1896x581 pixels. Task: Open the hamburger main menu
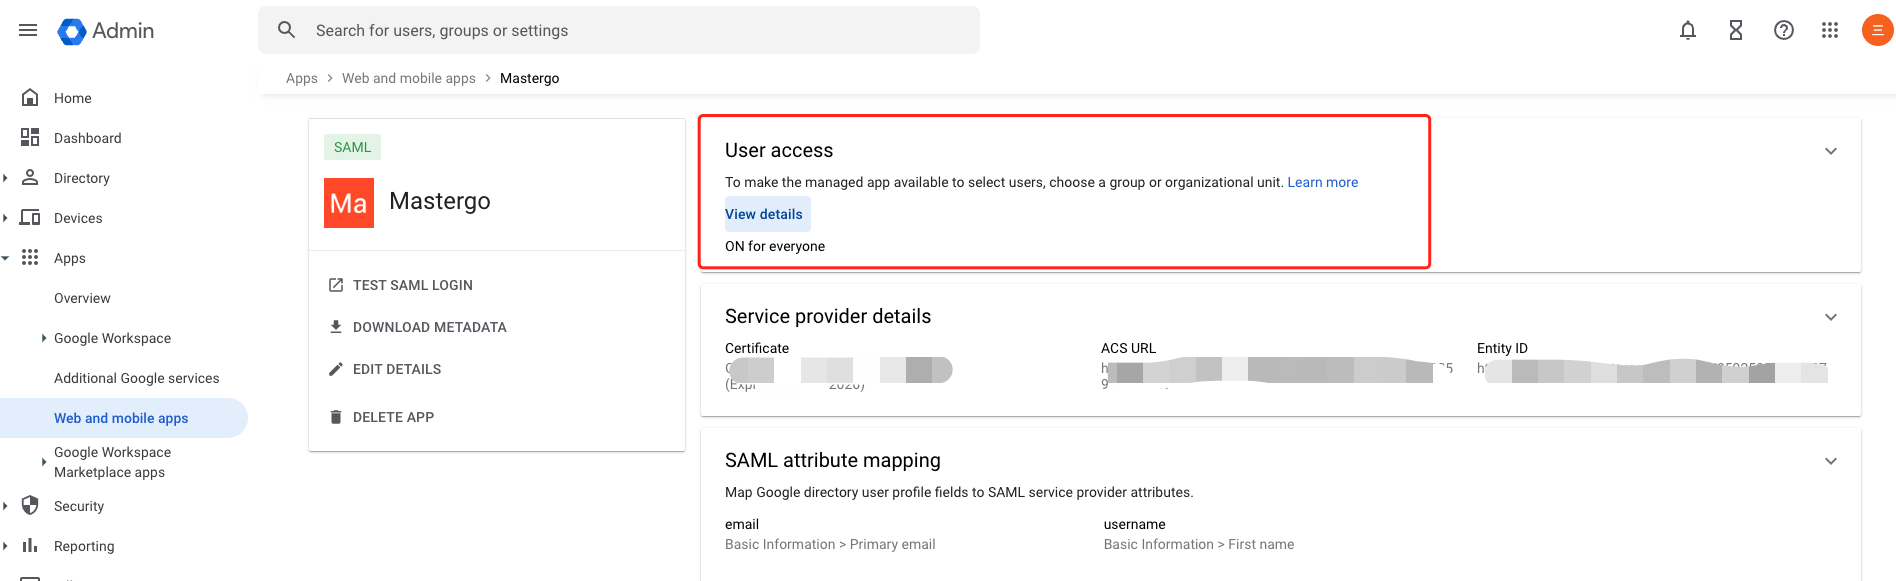[28, 30]
